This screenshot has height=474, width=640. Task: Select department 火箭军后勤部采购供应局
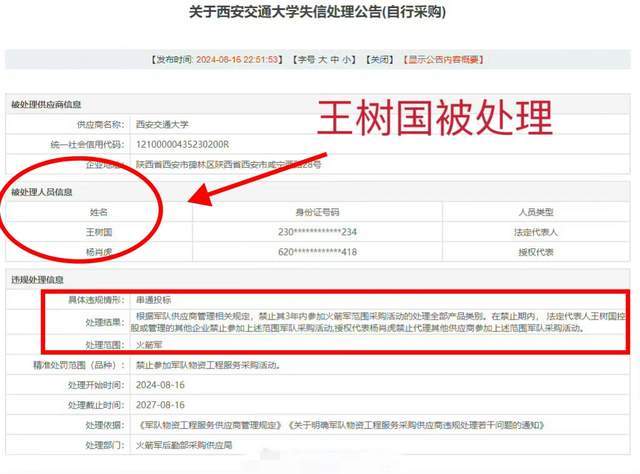pyautogui.click(x=184, y=445)
